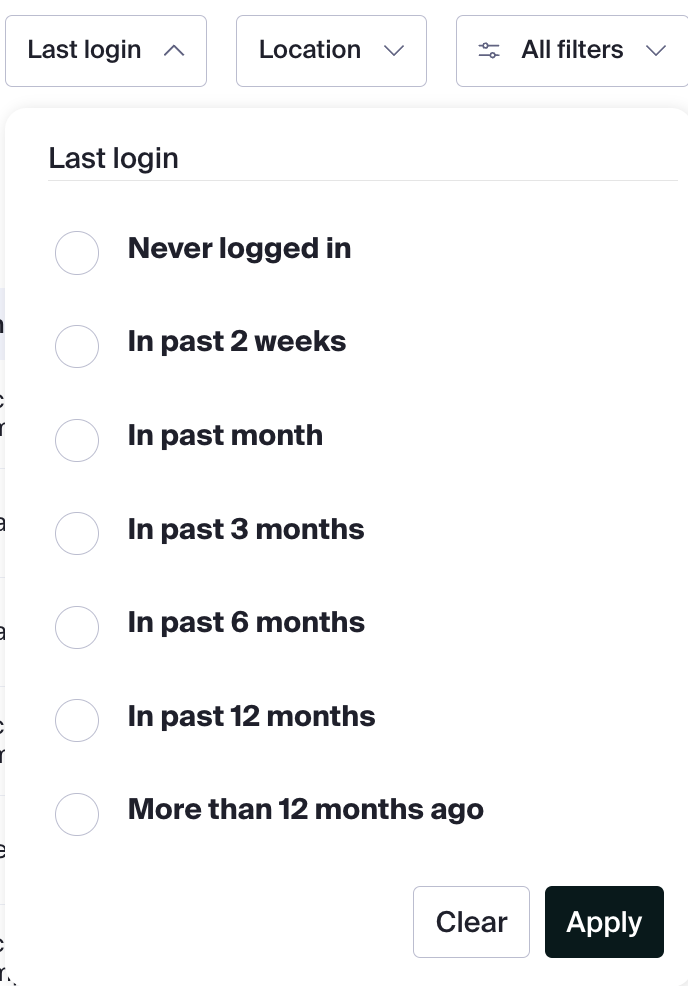
Task: Click the chevron on the All filters button
Action: click(656, 50)
